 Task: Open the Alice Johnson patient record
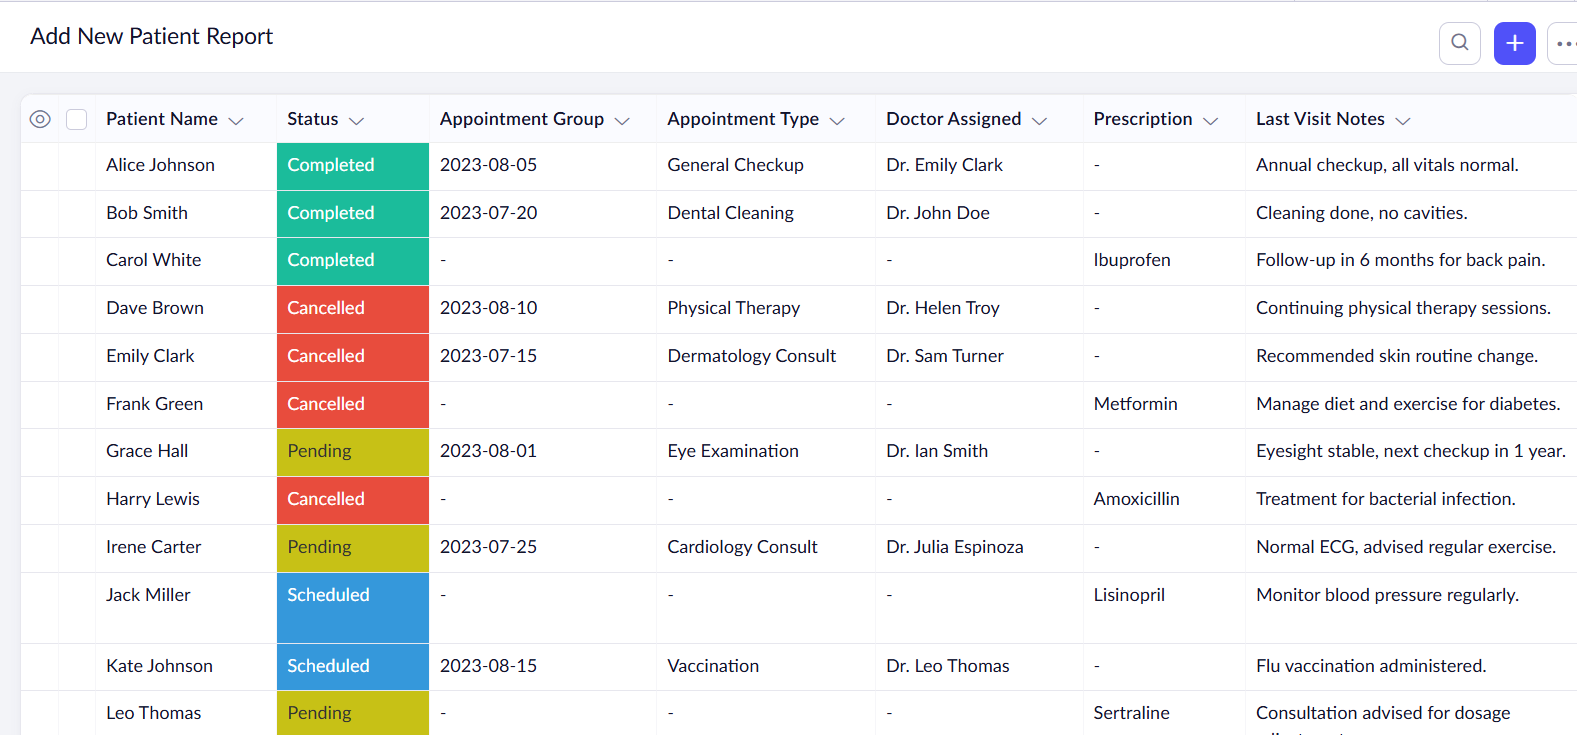pyautogui.click(x=160, y=165)
